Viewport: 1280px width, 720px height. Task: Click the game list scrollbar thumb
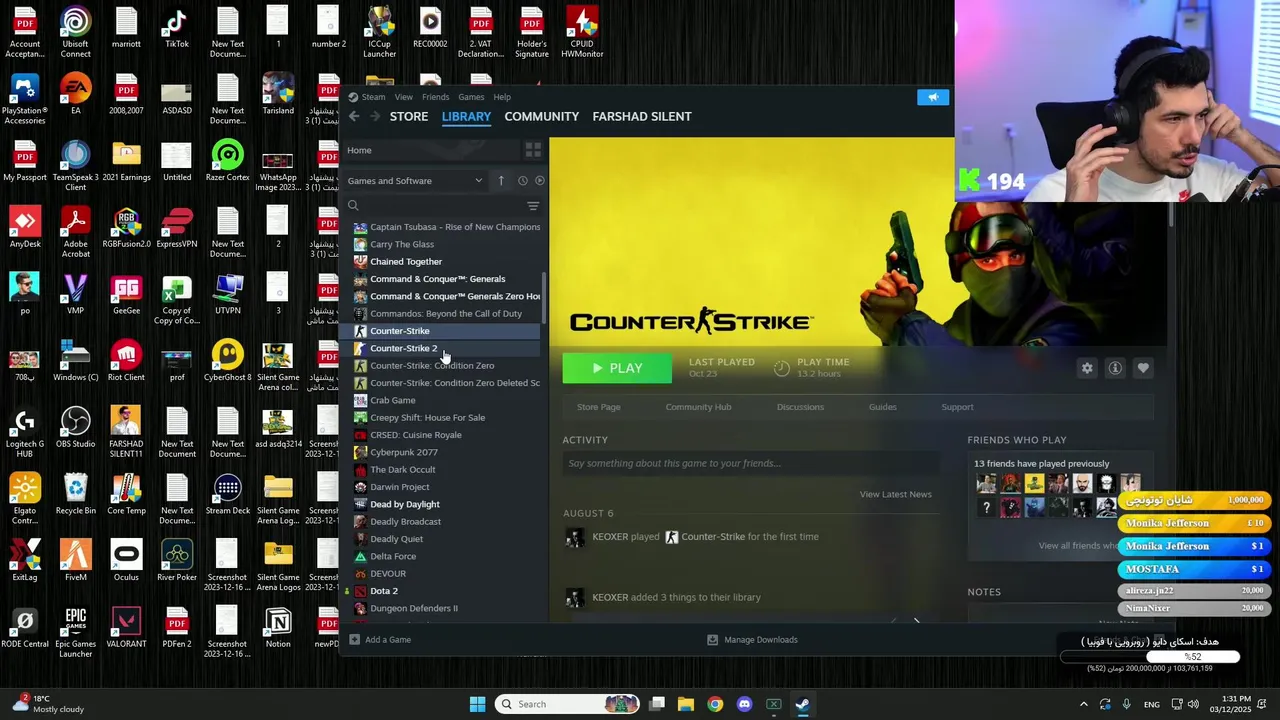point(544,297)
